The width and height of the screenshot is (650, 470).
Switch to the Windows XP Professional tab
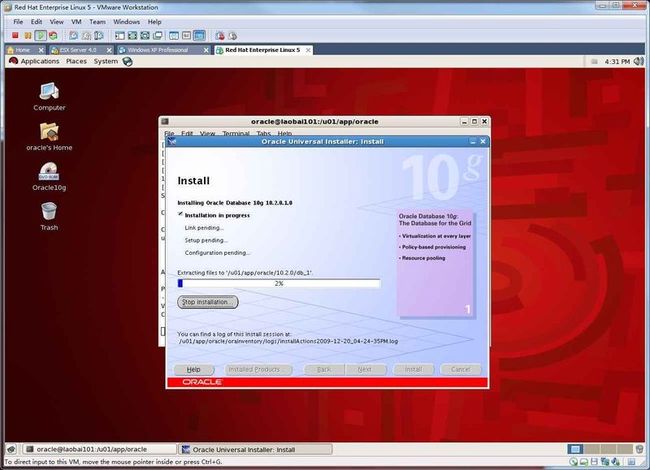(158, 50)
